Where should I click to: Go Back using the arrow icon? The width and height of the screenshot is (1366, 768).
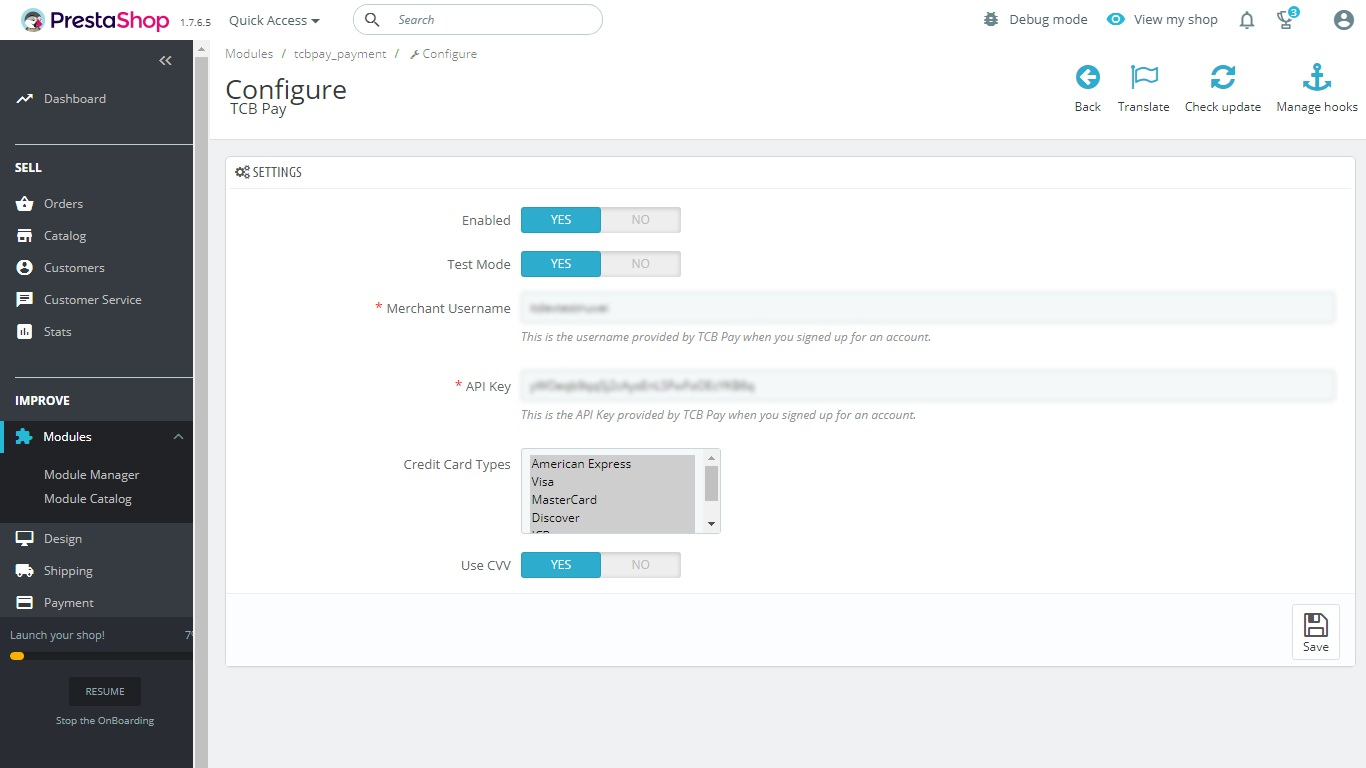point(1087,77)
